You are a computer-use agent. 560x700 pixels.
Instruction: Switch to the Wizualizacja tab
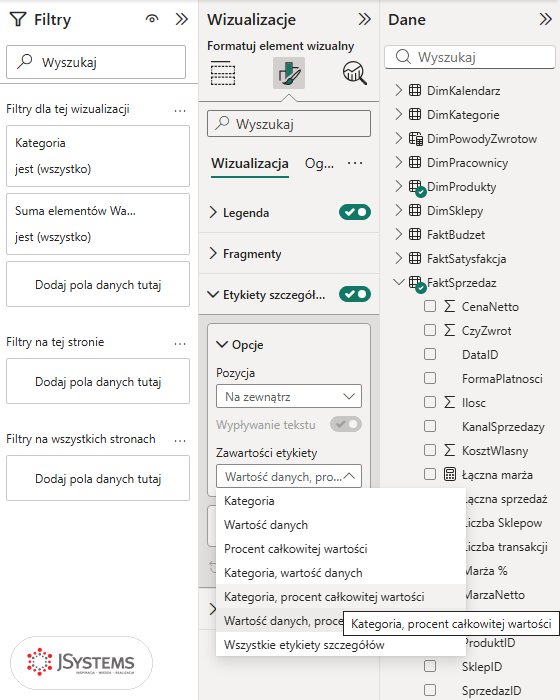(x=250, y=163)
